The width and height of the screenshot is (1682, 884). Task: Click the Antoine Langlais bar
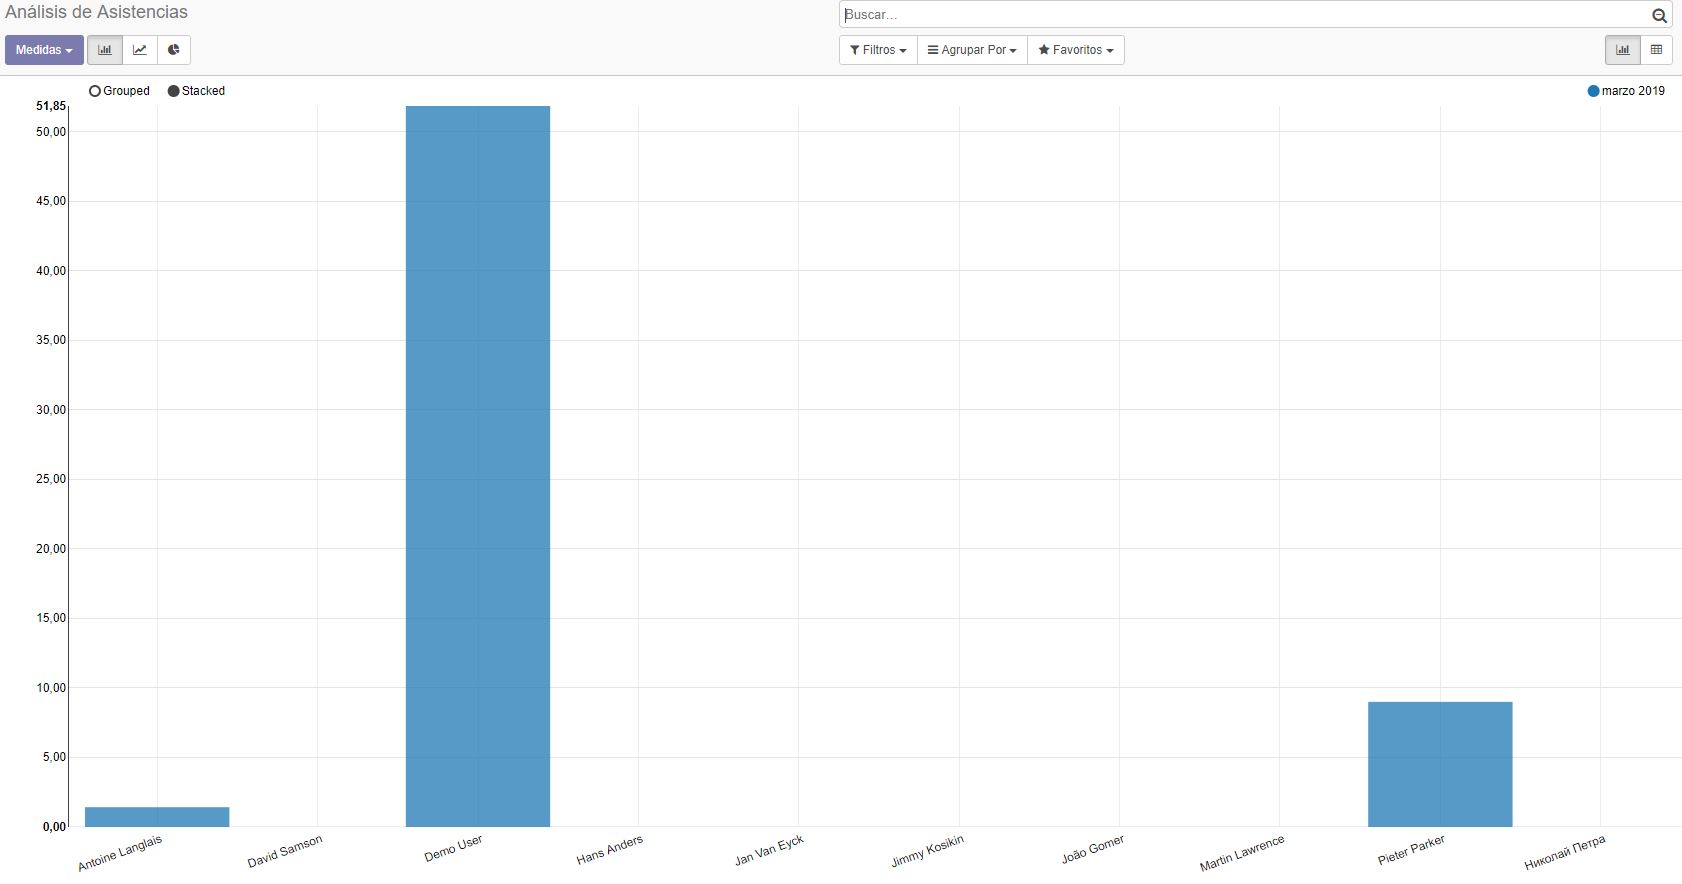(x=157, y=817)
